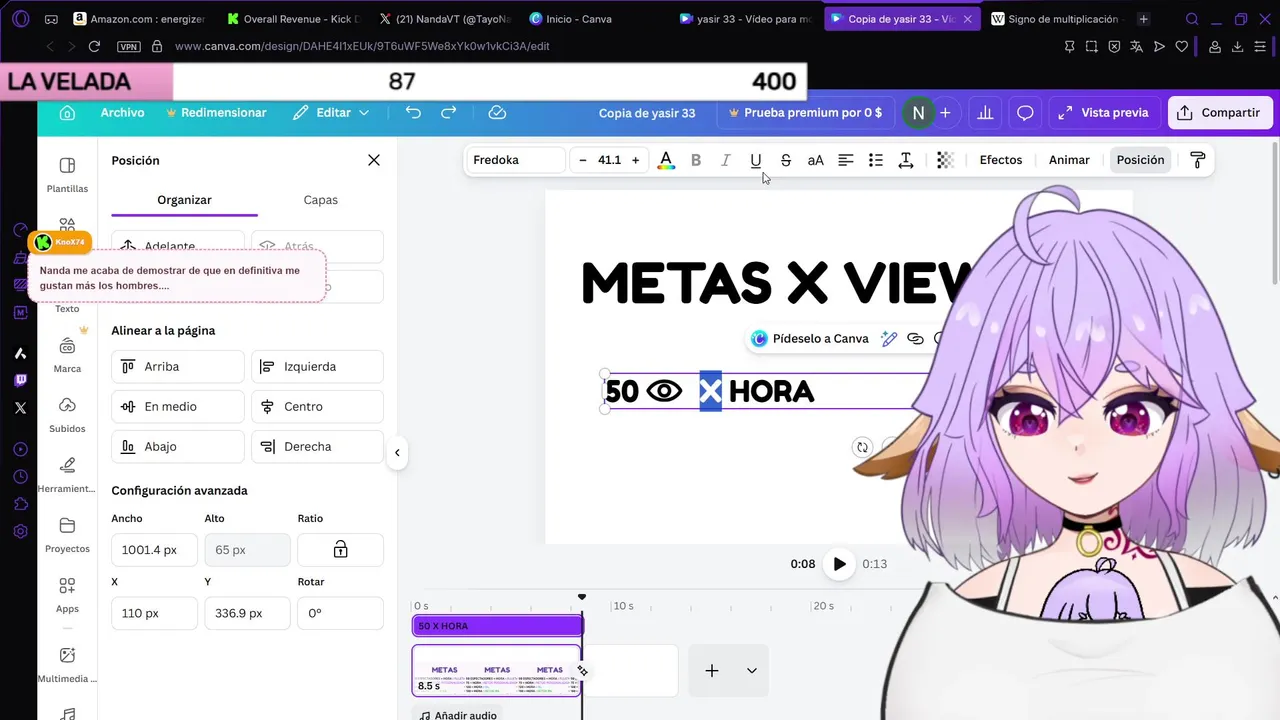
Task: Switch to Capas tab
Action: pos(321,200)
